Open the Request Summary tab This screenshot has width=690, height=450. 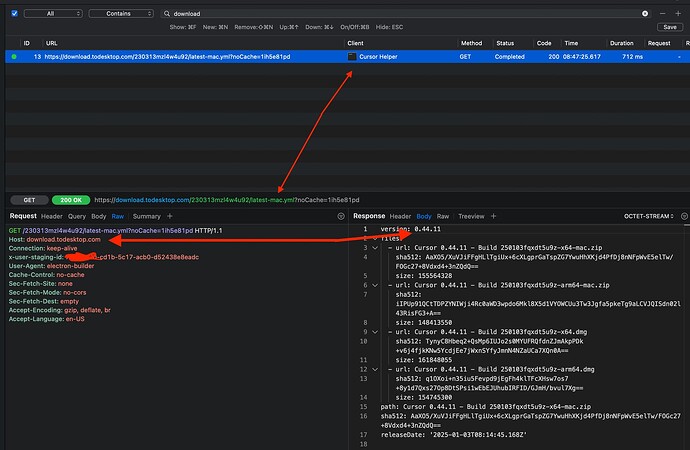147,216
